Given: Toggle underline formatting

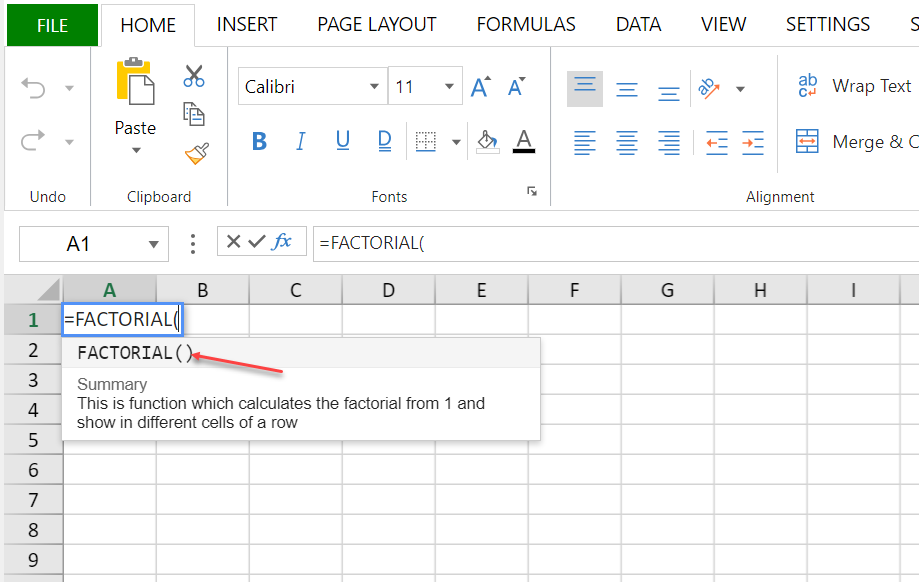Looking at the screenshot, I should click(x=343, y=142).
